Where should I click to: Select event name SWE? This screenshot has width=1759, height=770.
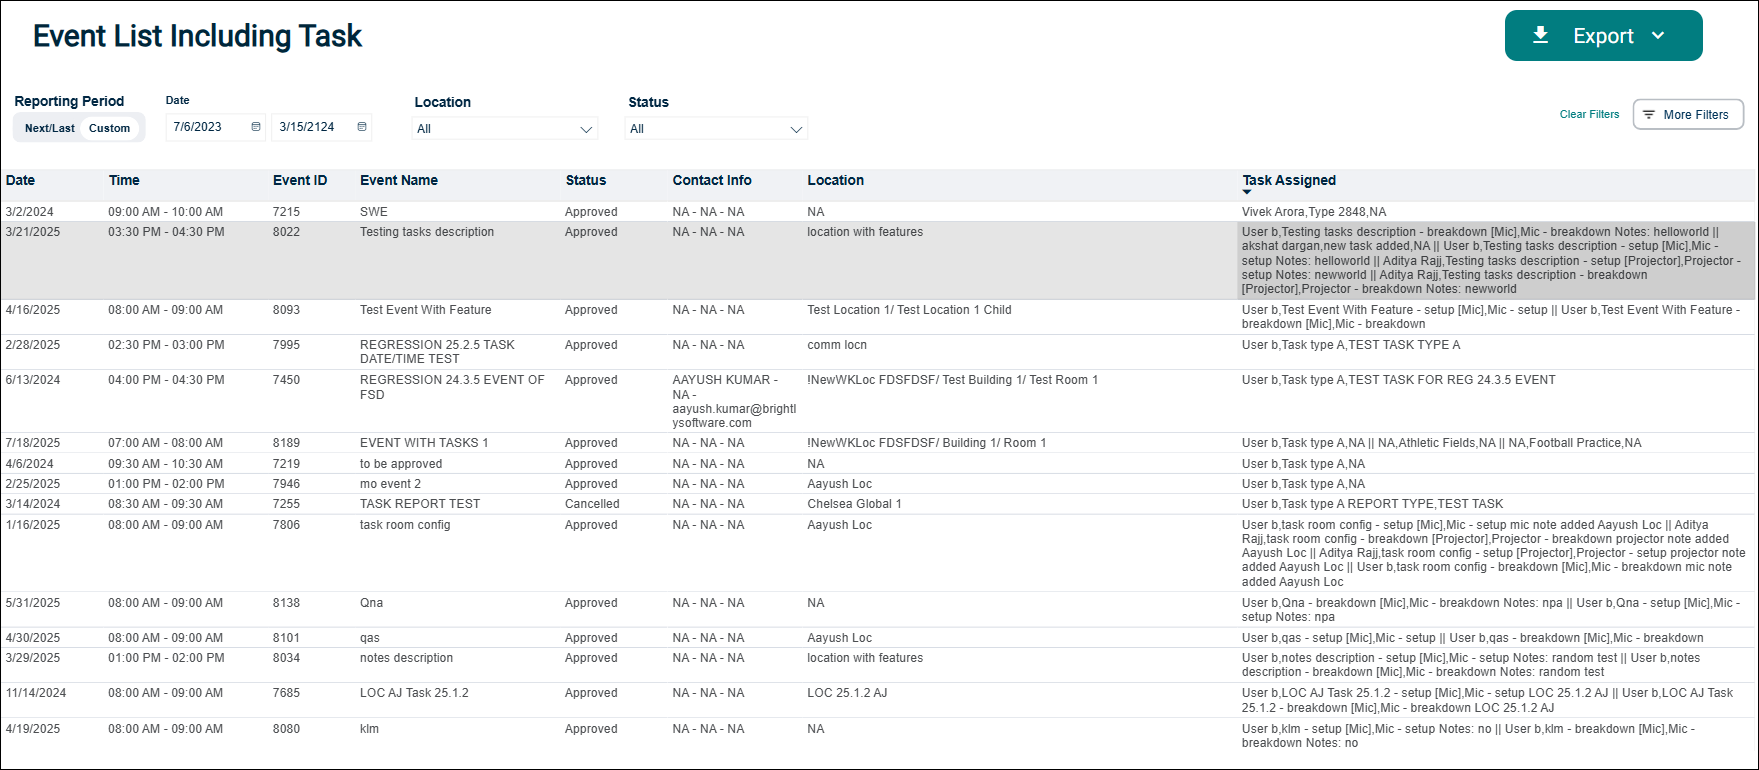pyautogui.click(x=374, y=212)
